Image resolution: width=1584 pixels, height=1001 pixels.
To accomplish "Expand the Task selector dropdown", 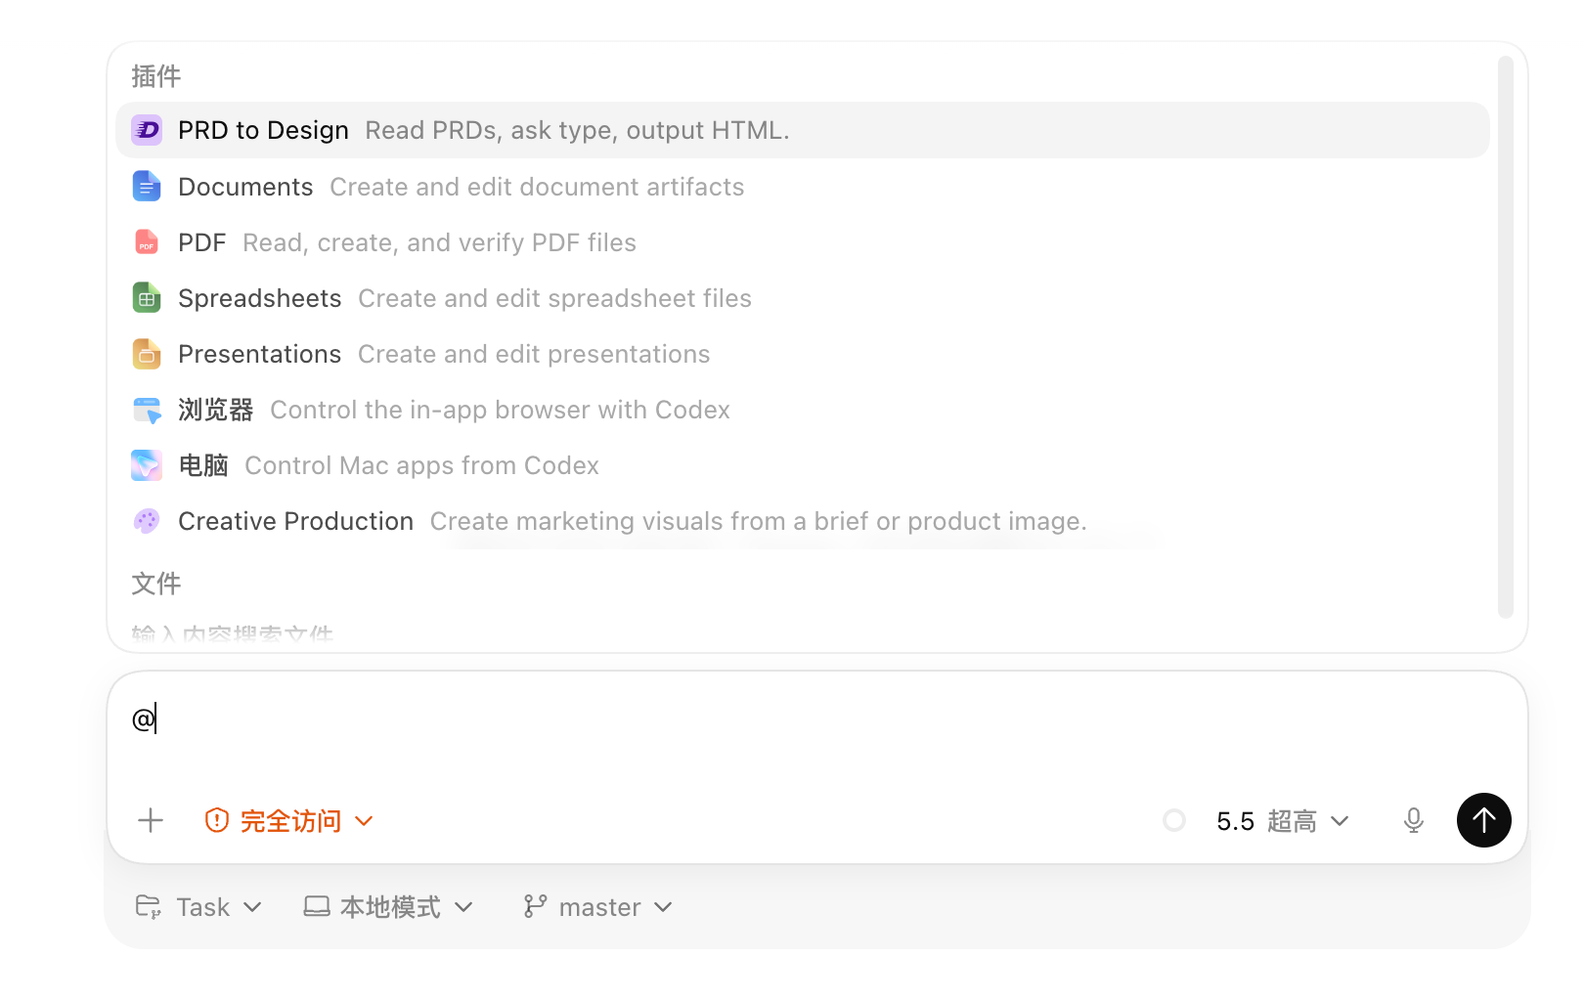I will [x=198, y=907].
